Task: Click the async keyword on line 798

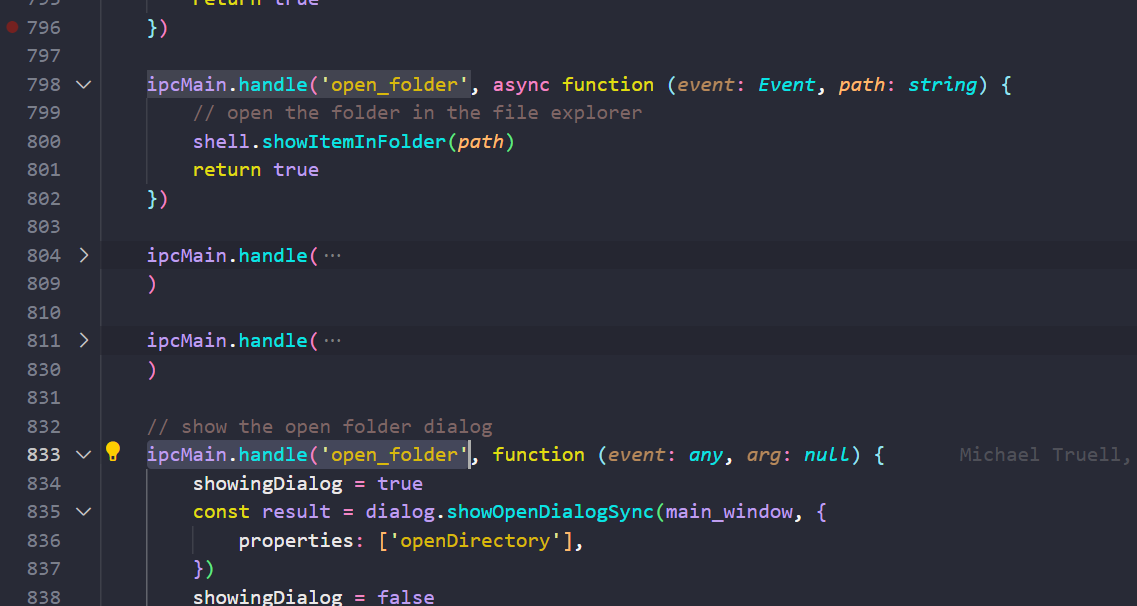Action: (520, 84)
